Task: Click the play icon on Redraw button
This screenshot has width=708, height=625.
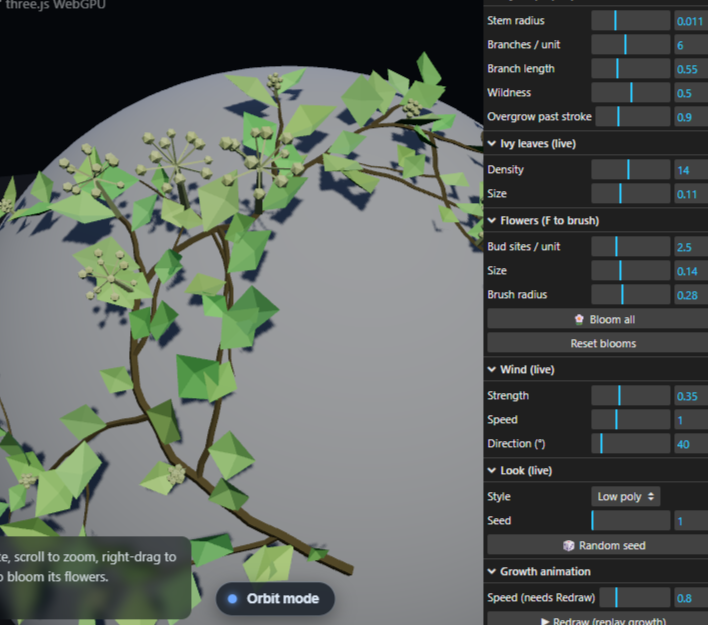Action: point(545,621)
